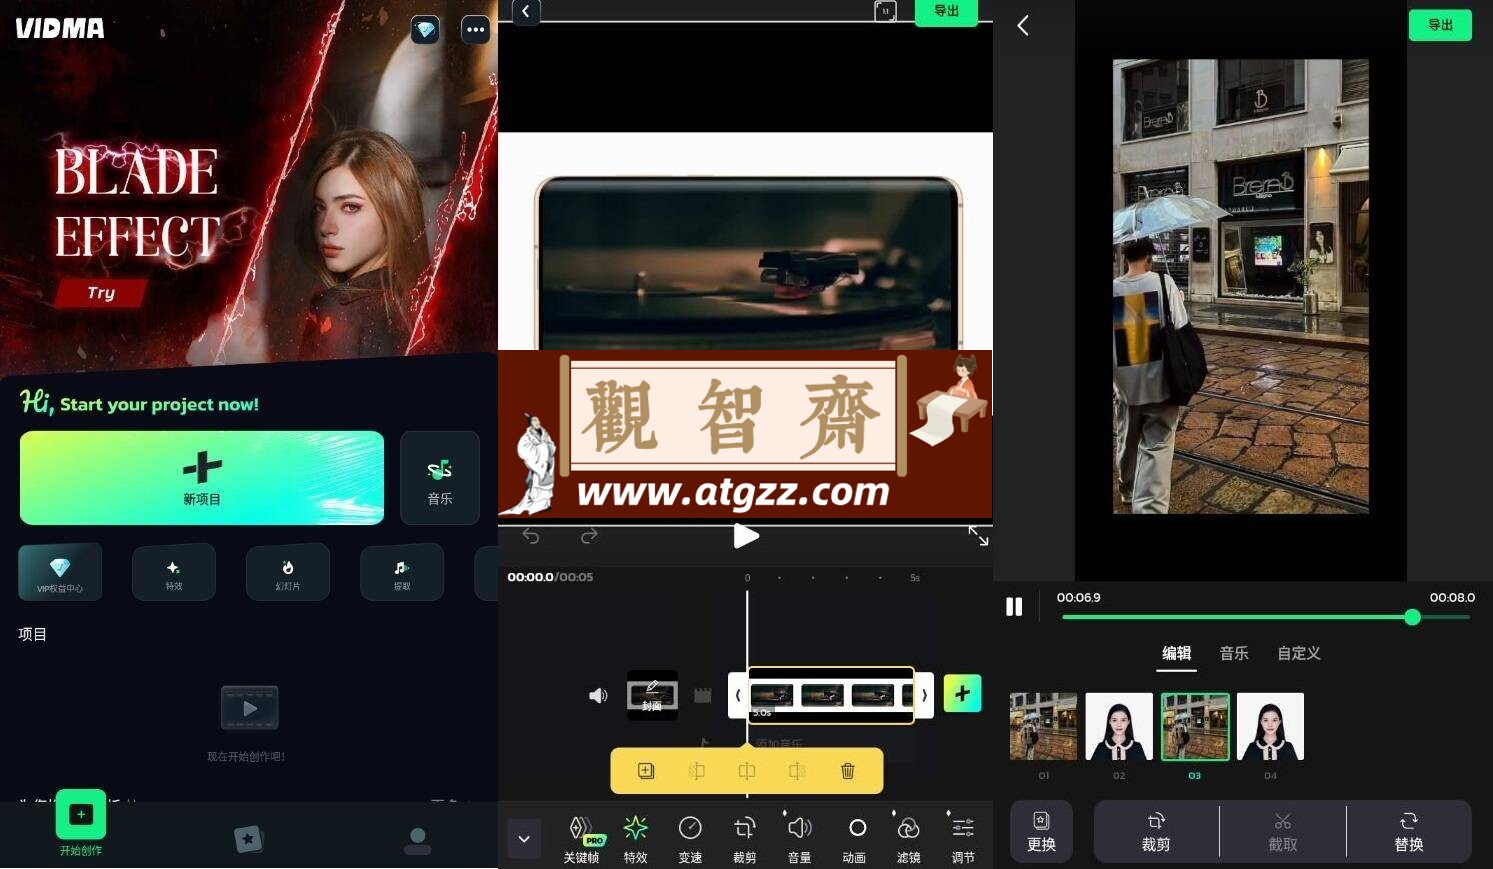Open the 滤镜 filter tool

click(x=908, y=839)
